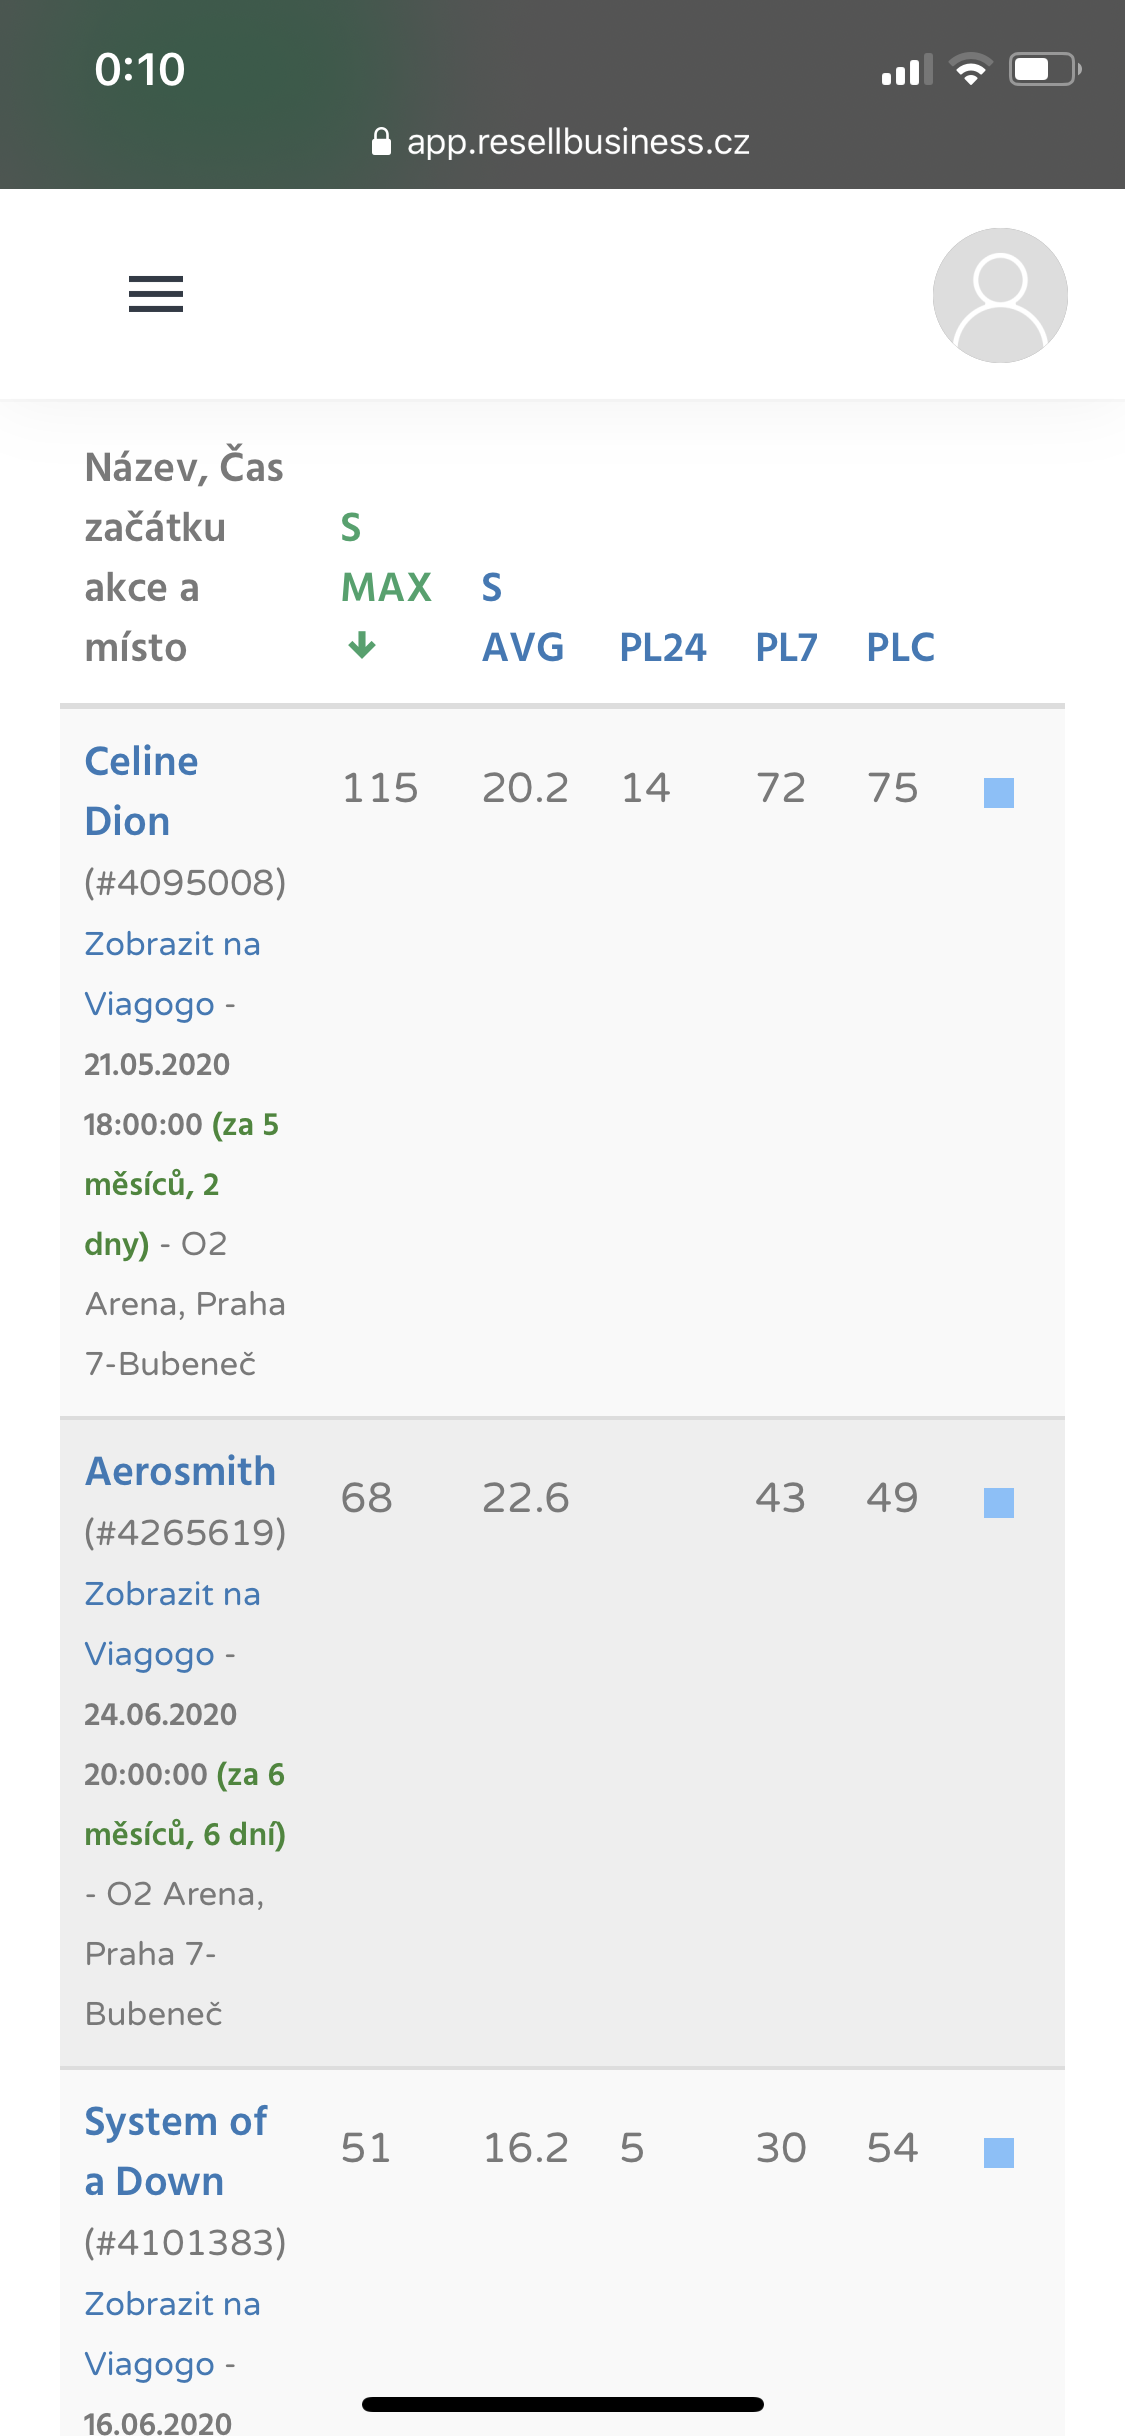The image size is (1125, 2436).
Task: Tap the app.resellbusiness.cz address bar
Action: [562, 142]
